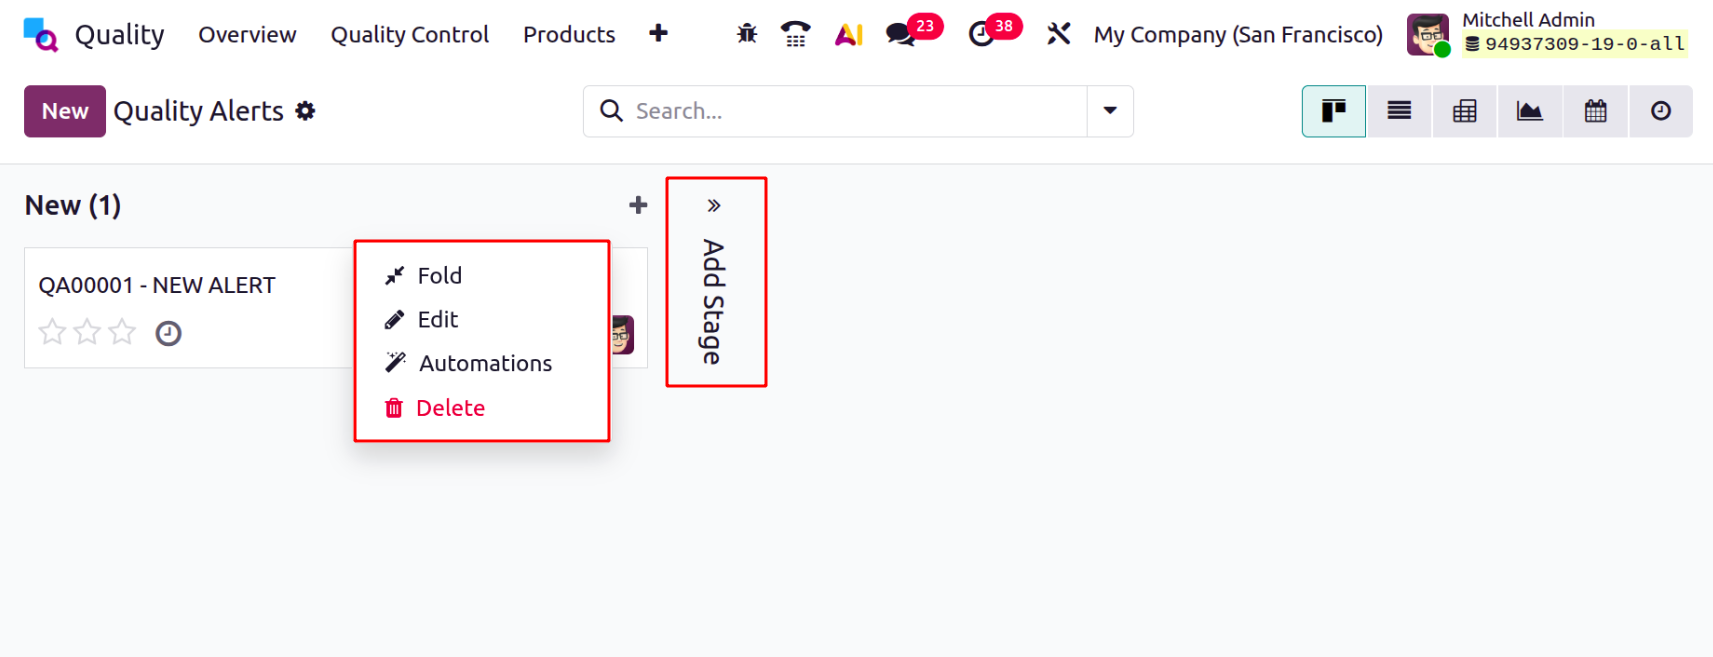Open the messages panel showing 23 notifications
Viewport: 1713px width, 657px height.
[899, 33]
